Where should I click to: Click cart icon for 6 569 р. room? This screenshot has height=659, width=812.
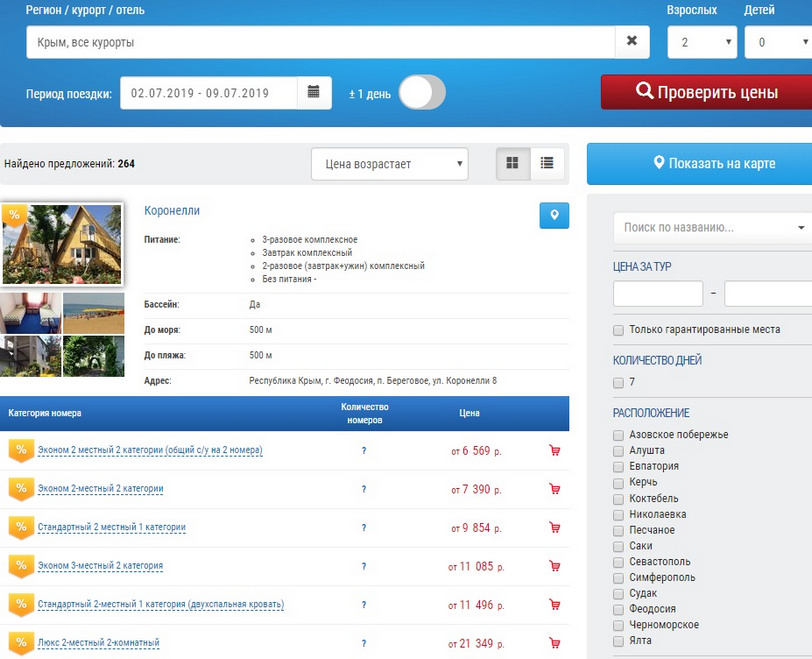[x=555, y=451]
